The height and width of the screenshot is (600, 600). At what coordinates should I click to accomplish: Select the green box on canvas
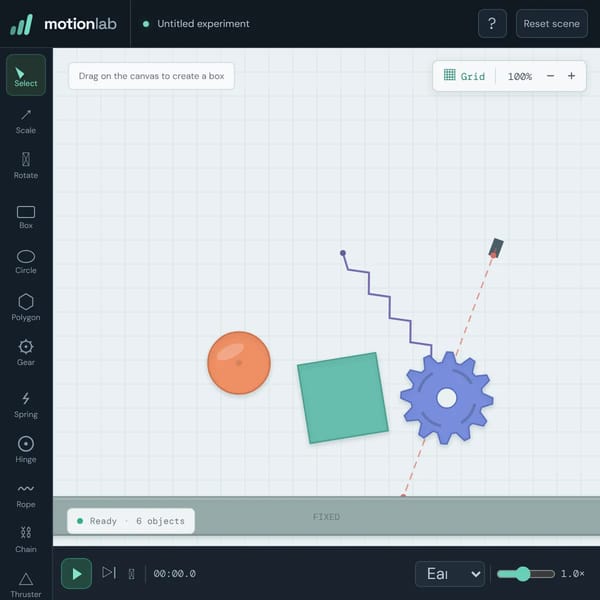[x=343, y=398]
